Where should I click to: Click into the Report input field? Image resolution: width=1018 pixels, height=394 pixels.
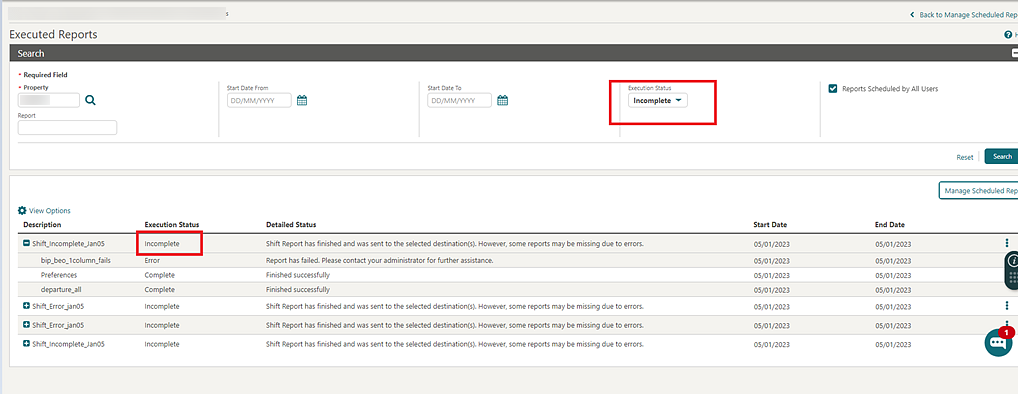(x=68, y=127)
